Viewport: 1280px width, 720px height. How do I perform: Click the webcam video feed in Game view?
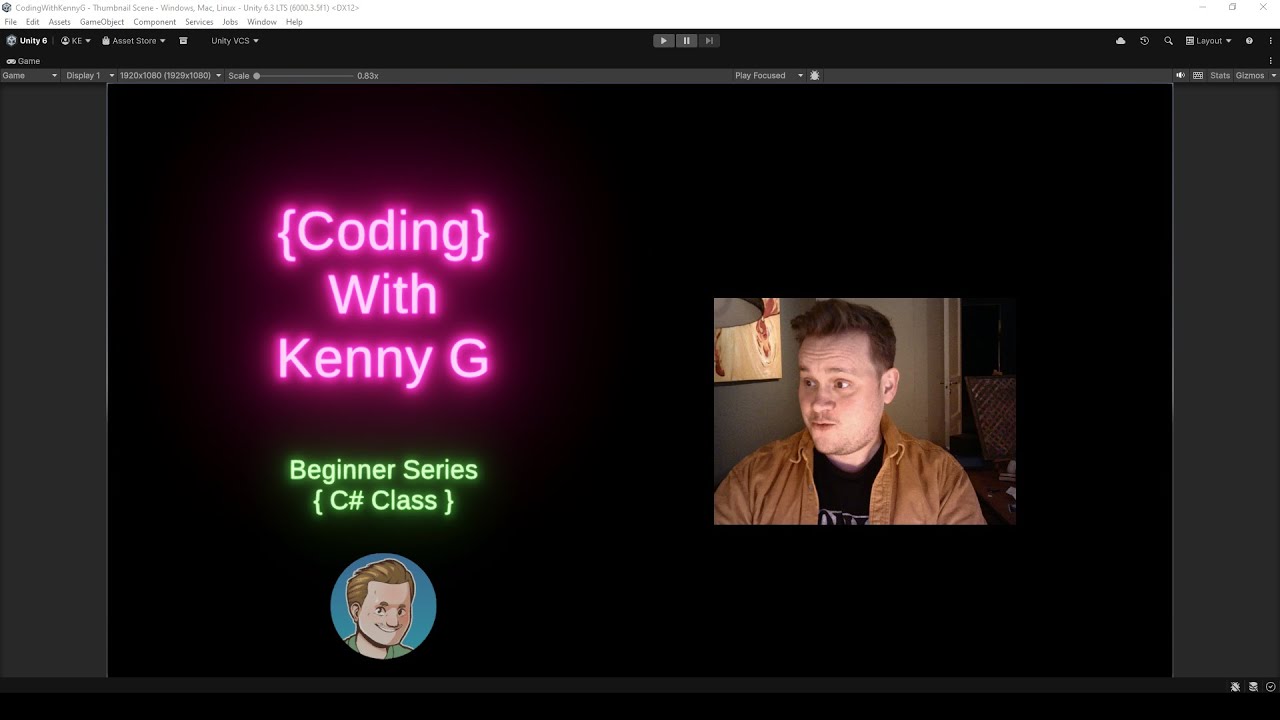coord(865,411)
